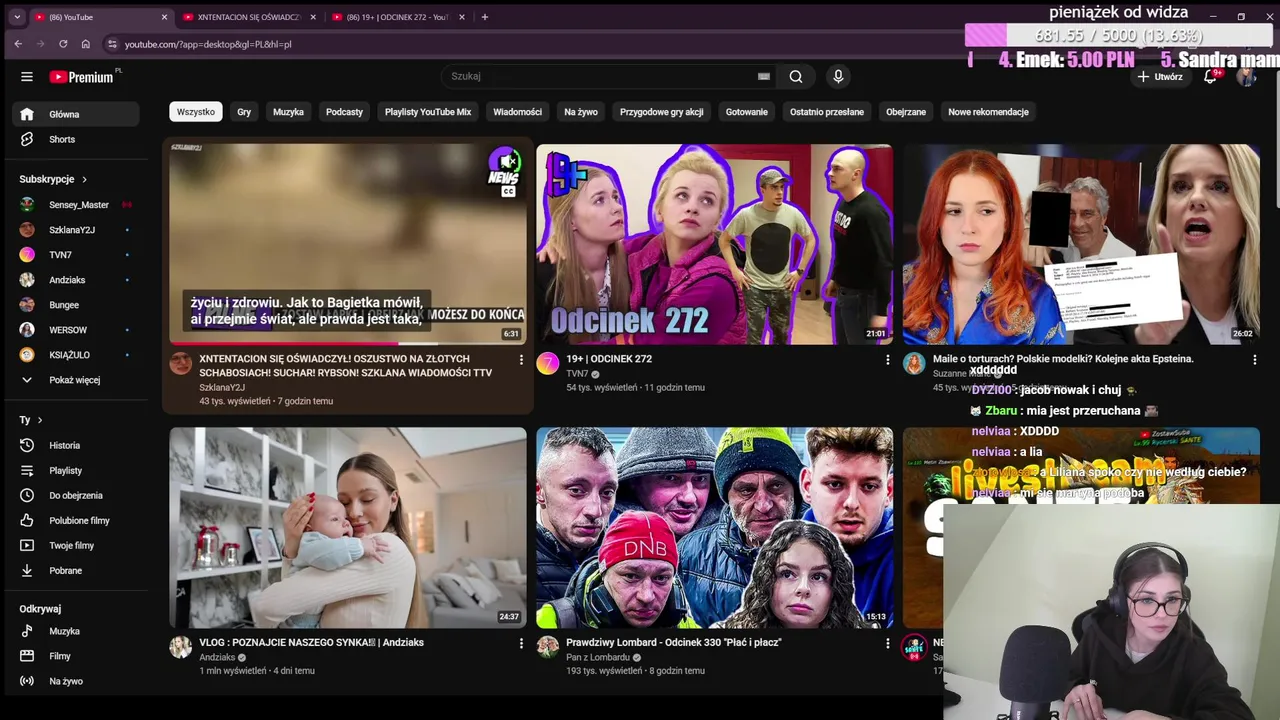Open Prawdziwy Lombard Odcinek 330 thumbnail

pos(714,528)
